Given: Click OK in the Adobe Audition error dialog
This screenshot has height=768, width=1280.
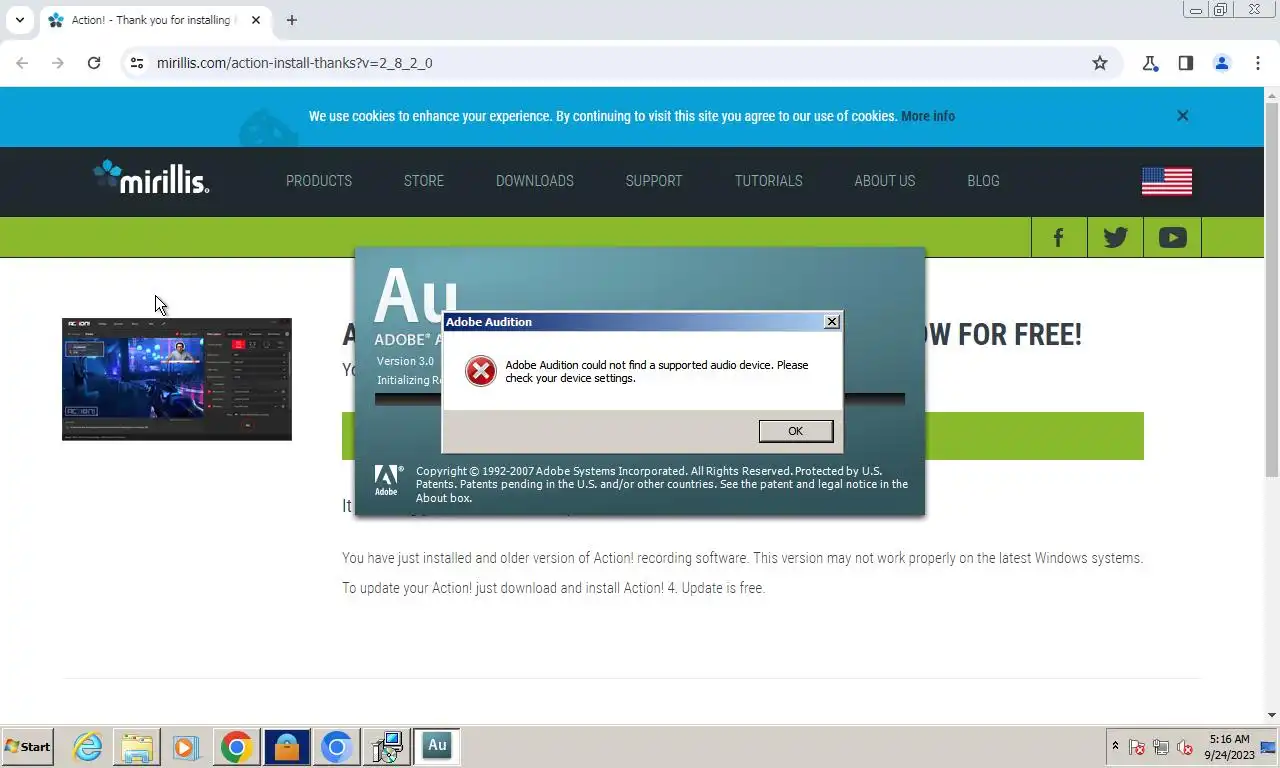Looking at the screenshot, I should coord(795,431).
